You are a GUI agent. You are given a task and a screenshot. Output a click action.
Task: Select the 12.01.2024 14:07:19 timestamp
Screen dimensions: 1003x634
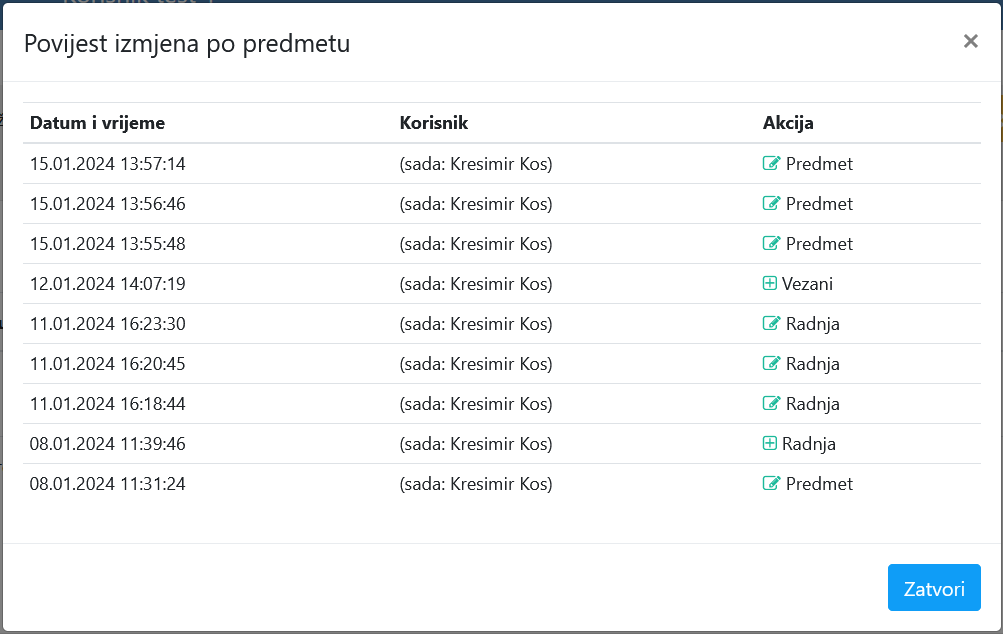[108, 284]
